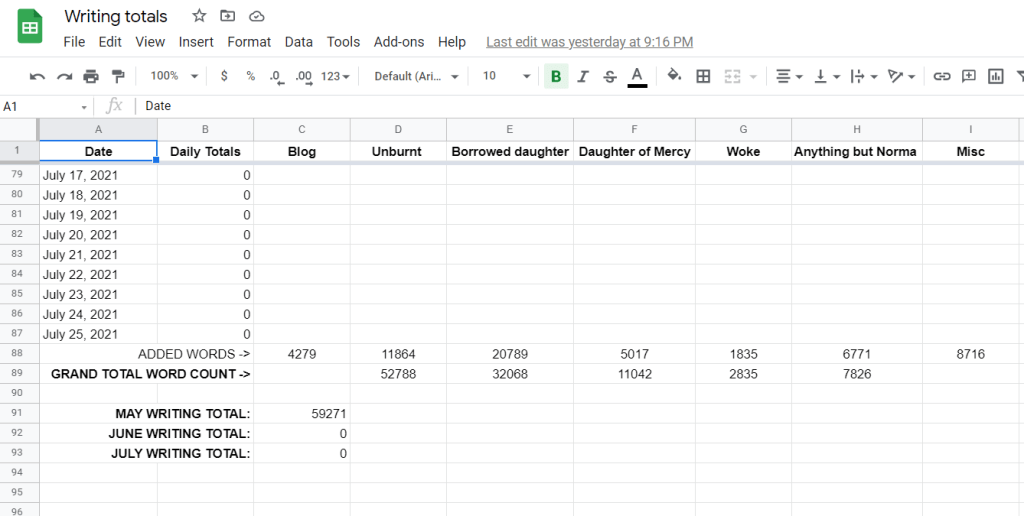The height and width of the screenshot is (516, 1024).
Task: Format as currency with dollar button
Action: click(224, 76)
